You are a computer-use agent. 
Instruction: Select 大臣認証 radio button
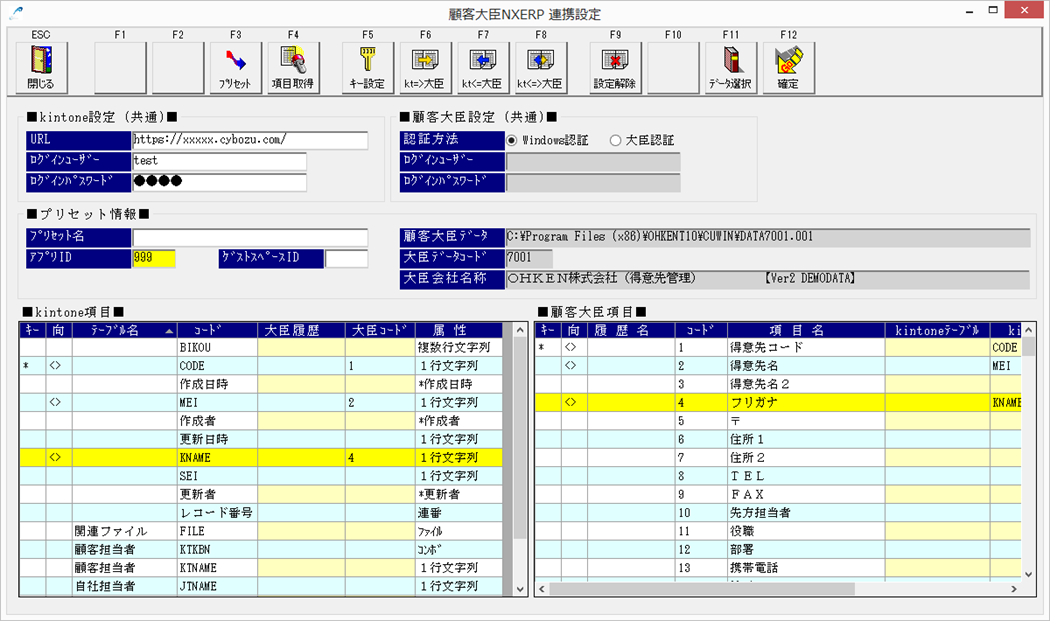point(615,140)
